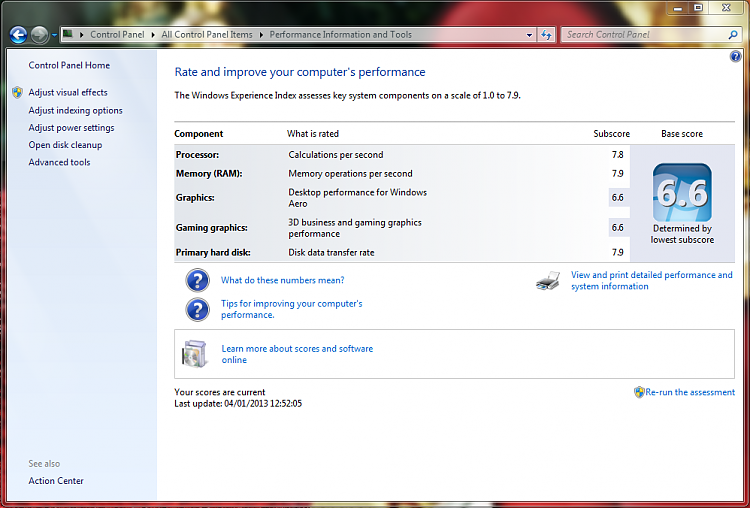
Task: Re-run the assessment
Action: [x=690, y=392]
